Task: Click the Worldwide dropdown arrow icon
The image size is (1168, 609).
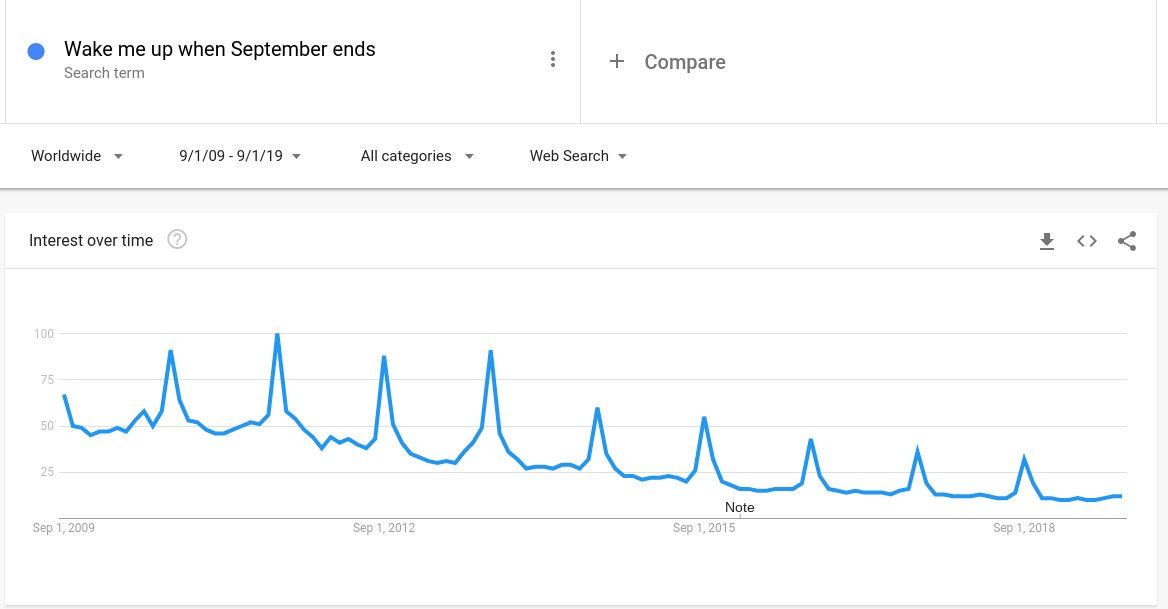Action: point(118,156)
